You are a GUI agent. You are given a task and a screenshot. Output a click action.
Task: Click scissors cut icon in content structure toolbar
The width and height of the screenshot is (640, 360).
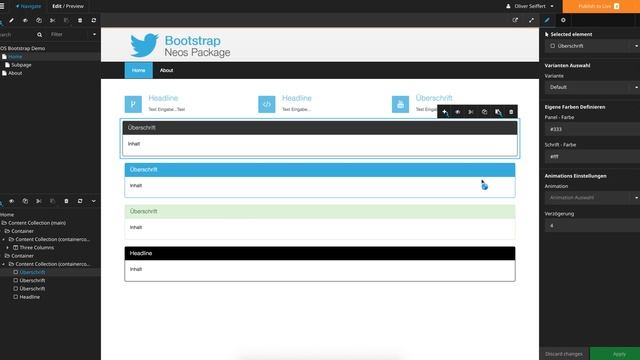(39, 201)
